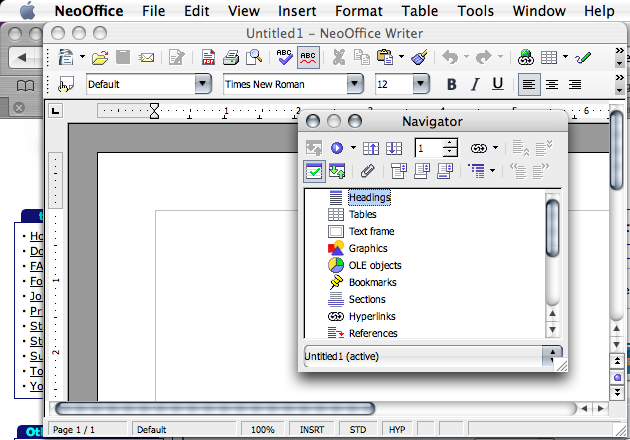630x440 pixels.
Task: Open Heading Levels Shown dropdown in Navigator
Action: point(493,170)
